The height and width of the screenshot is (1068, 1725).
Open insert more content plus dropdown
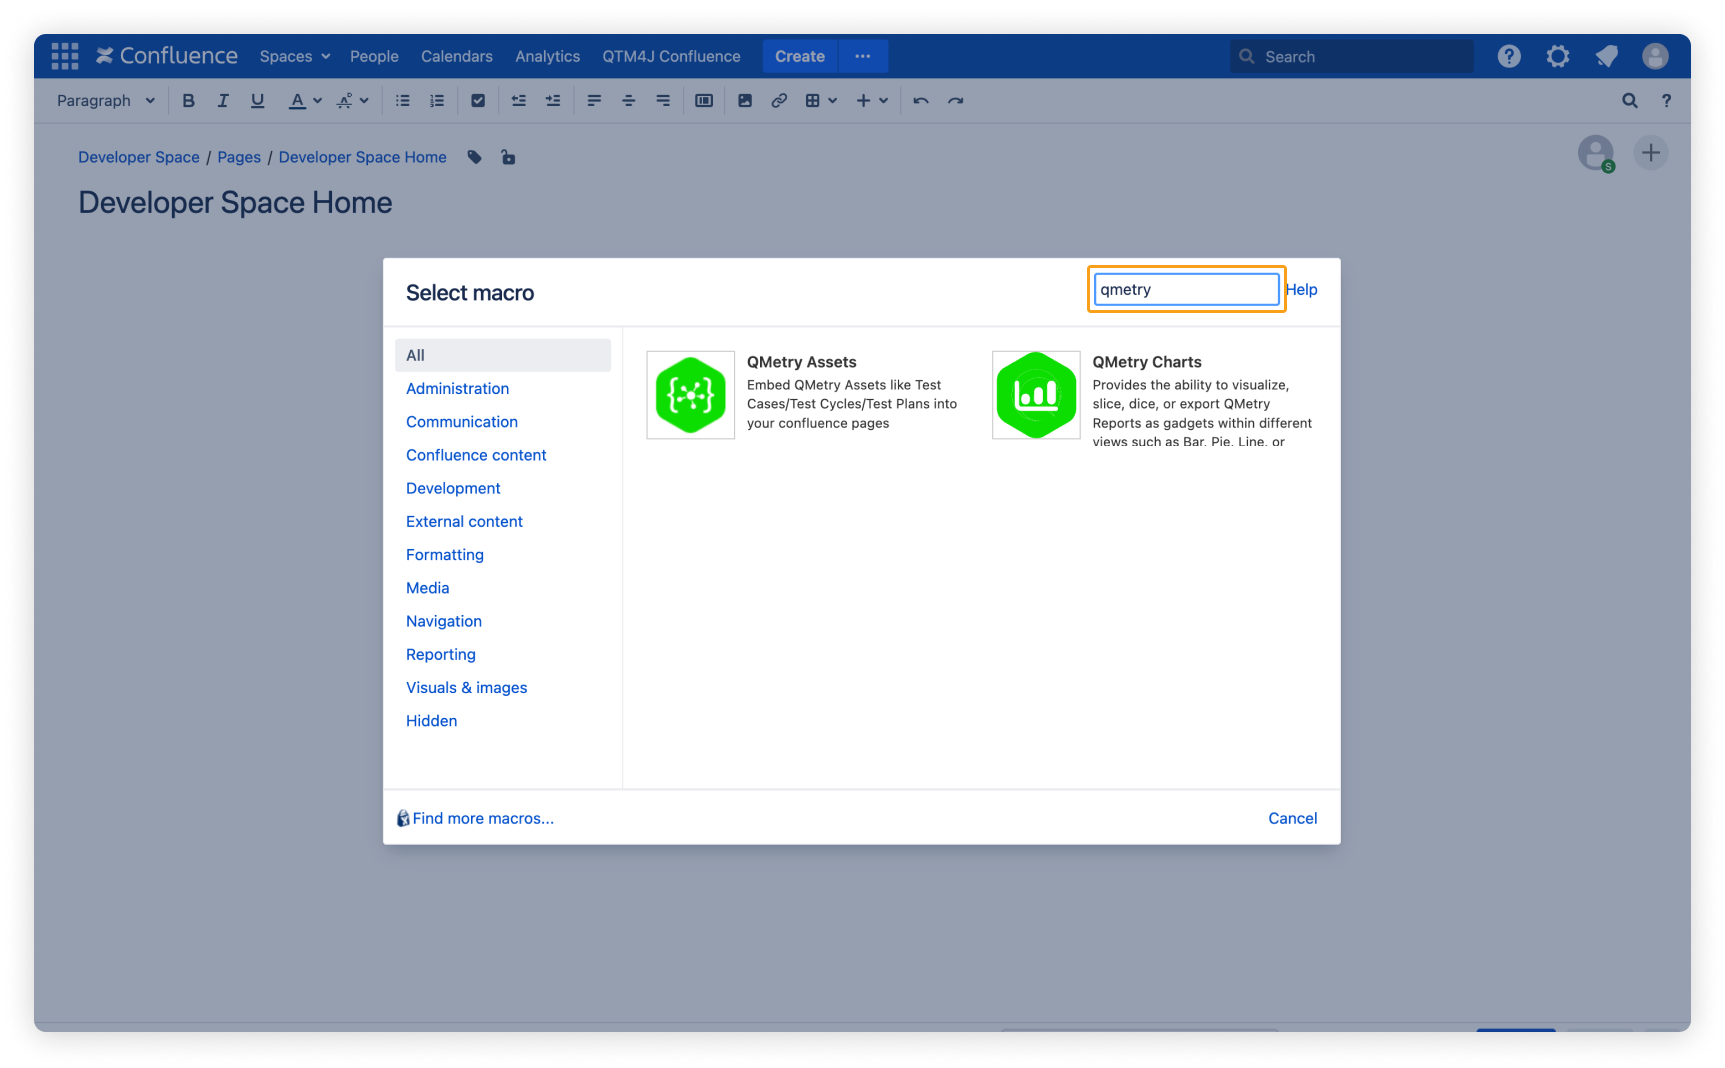tap(872, 100)
